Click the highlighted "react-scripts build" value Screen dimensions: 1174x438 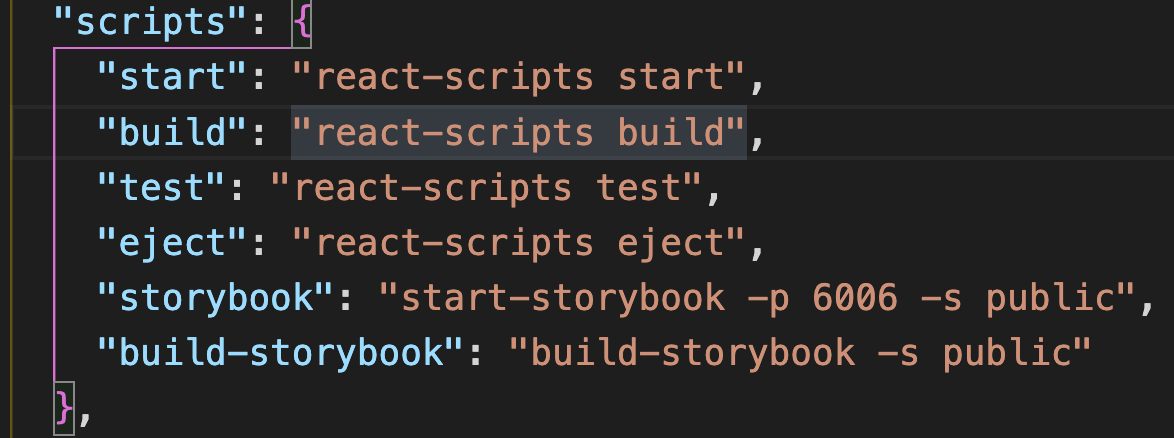[518, 133]
